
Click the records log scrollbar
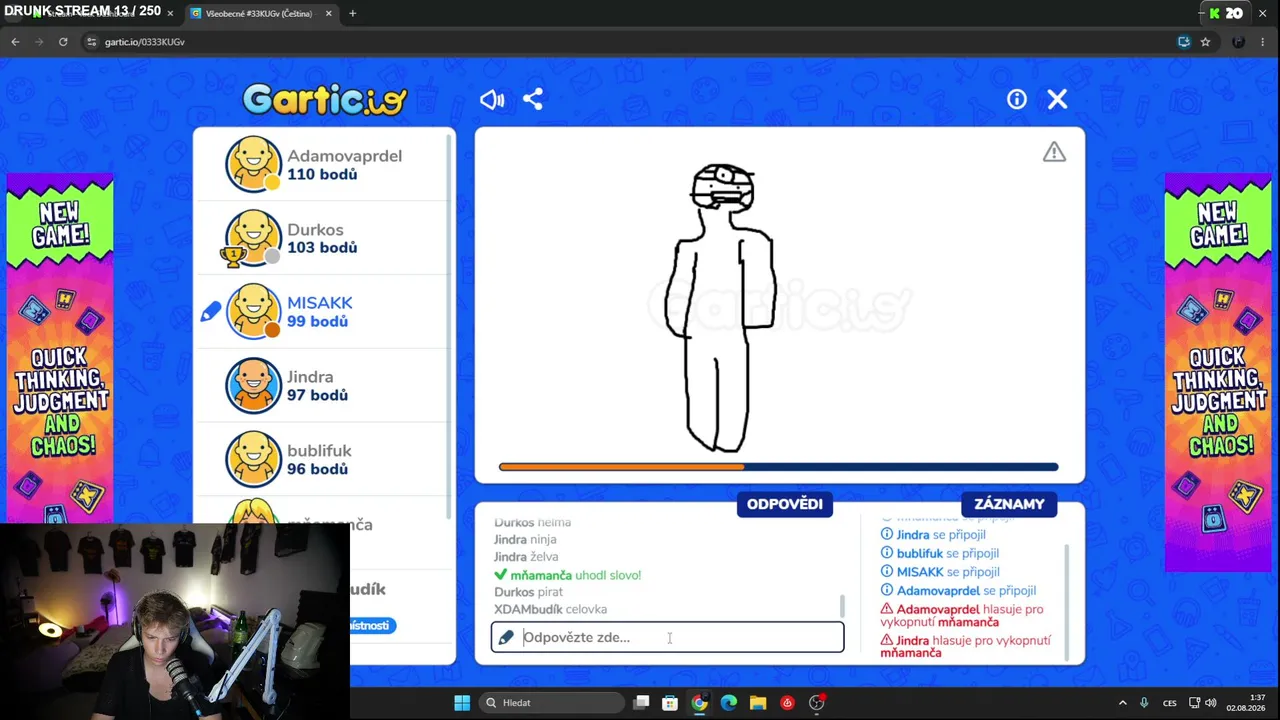tap(1067, 602)
